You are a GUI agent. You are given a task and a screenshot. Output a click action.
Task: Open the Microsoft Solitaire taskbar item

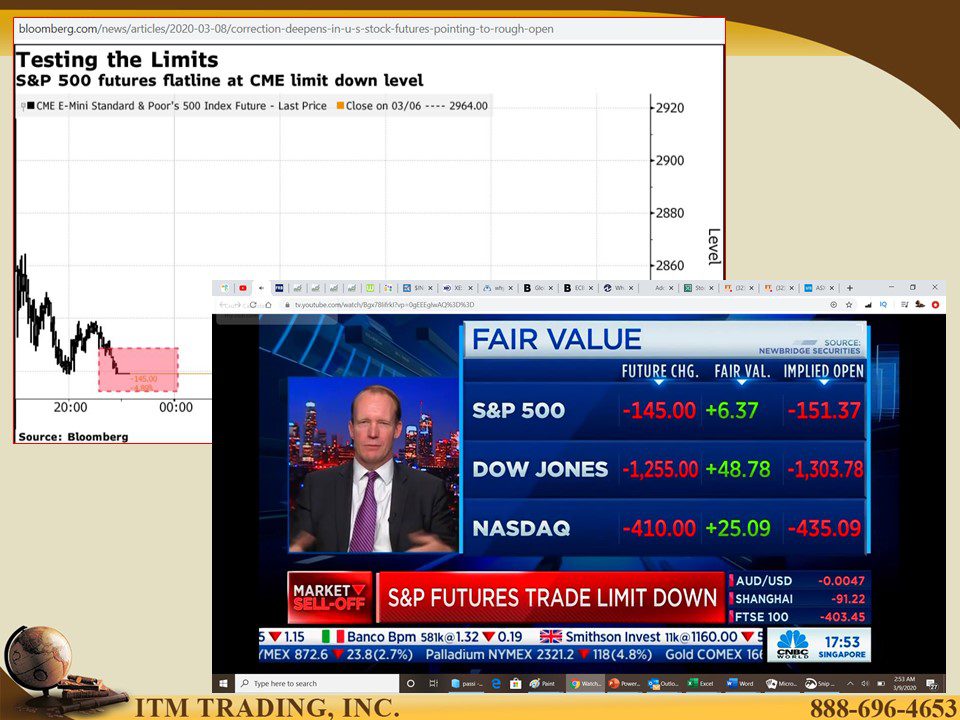781,683
